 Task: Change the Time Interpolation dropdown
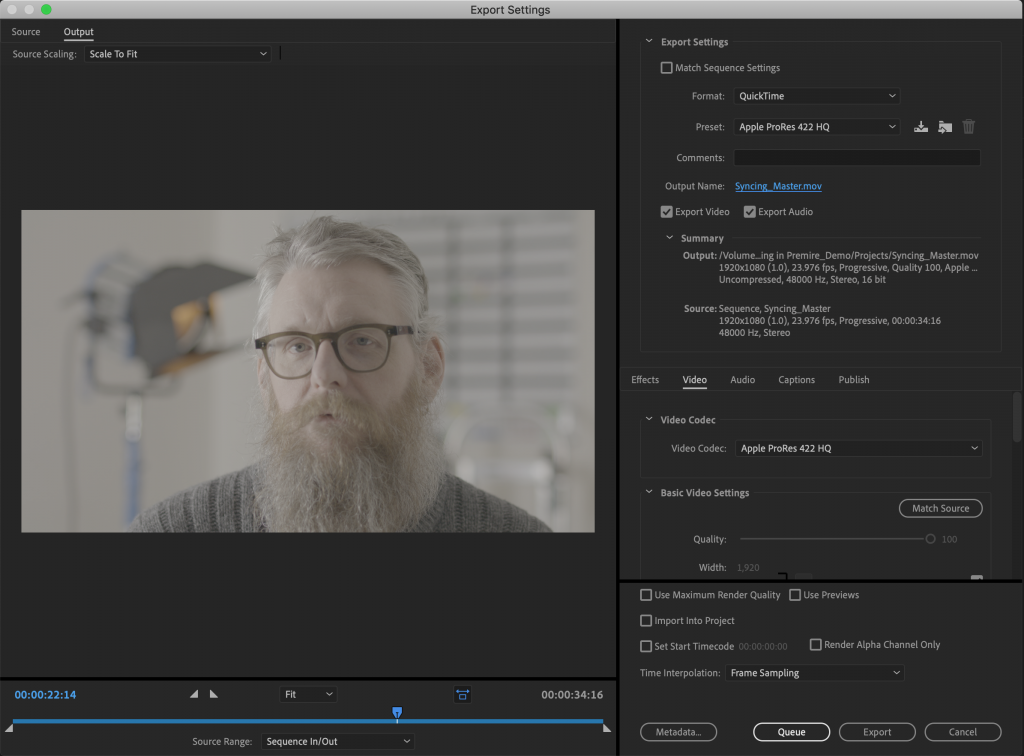(814, 672)
